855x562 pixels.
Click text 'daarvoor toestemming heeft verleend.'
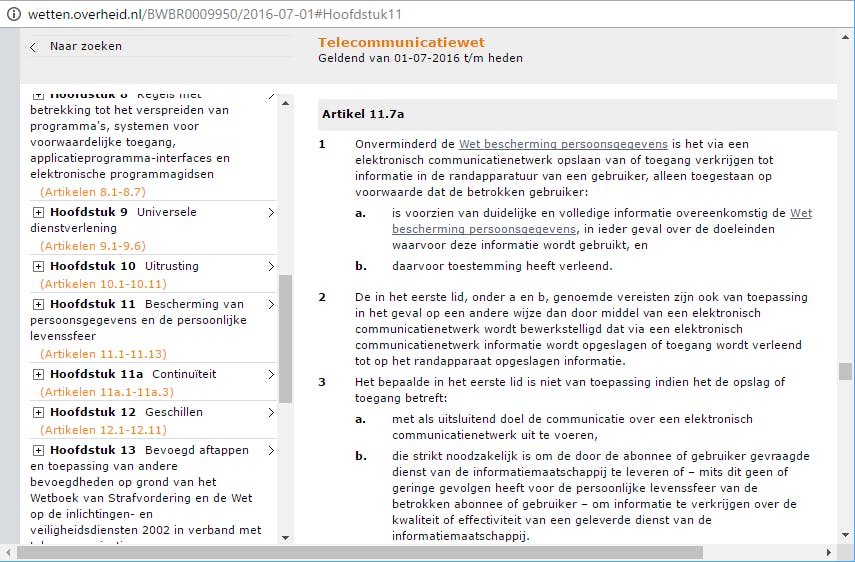click(502, 266)
